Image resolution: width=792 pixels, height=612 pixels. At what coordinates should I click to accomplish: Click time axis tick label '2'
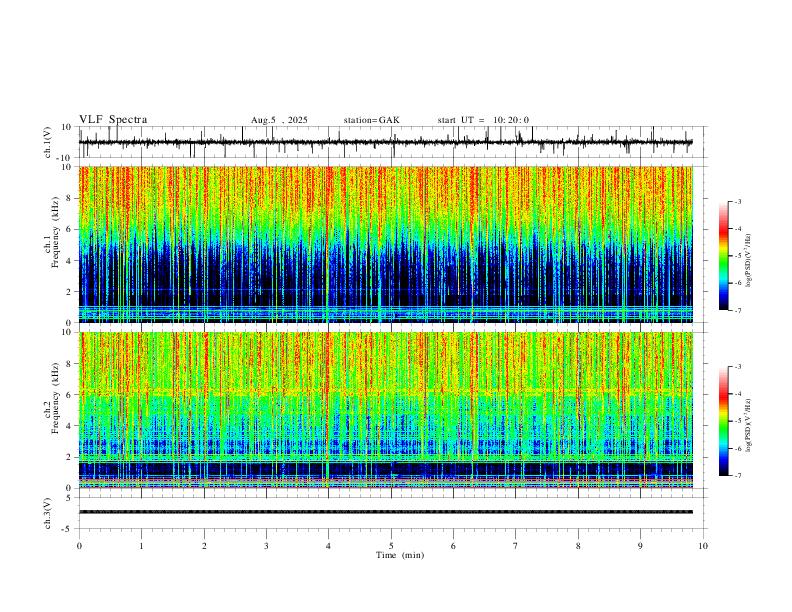204,546
